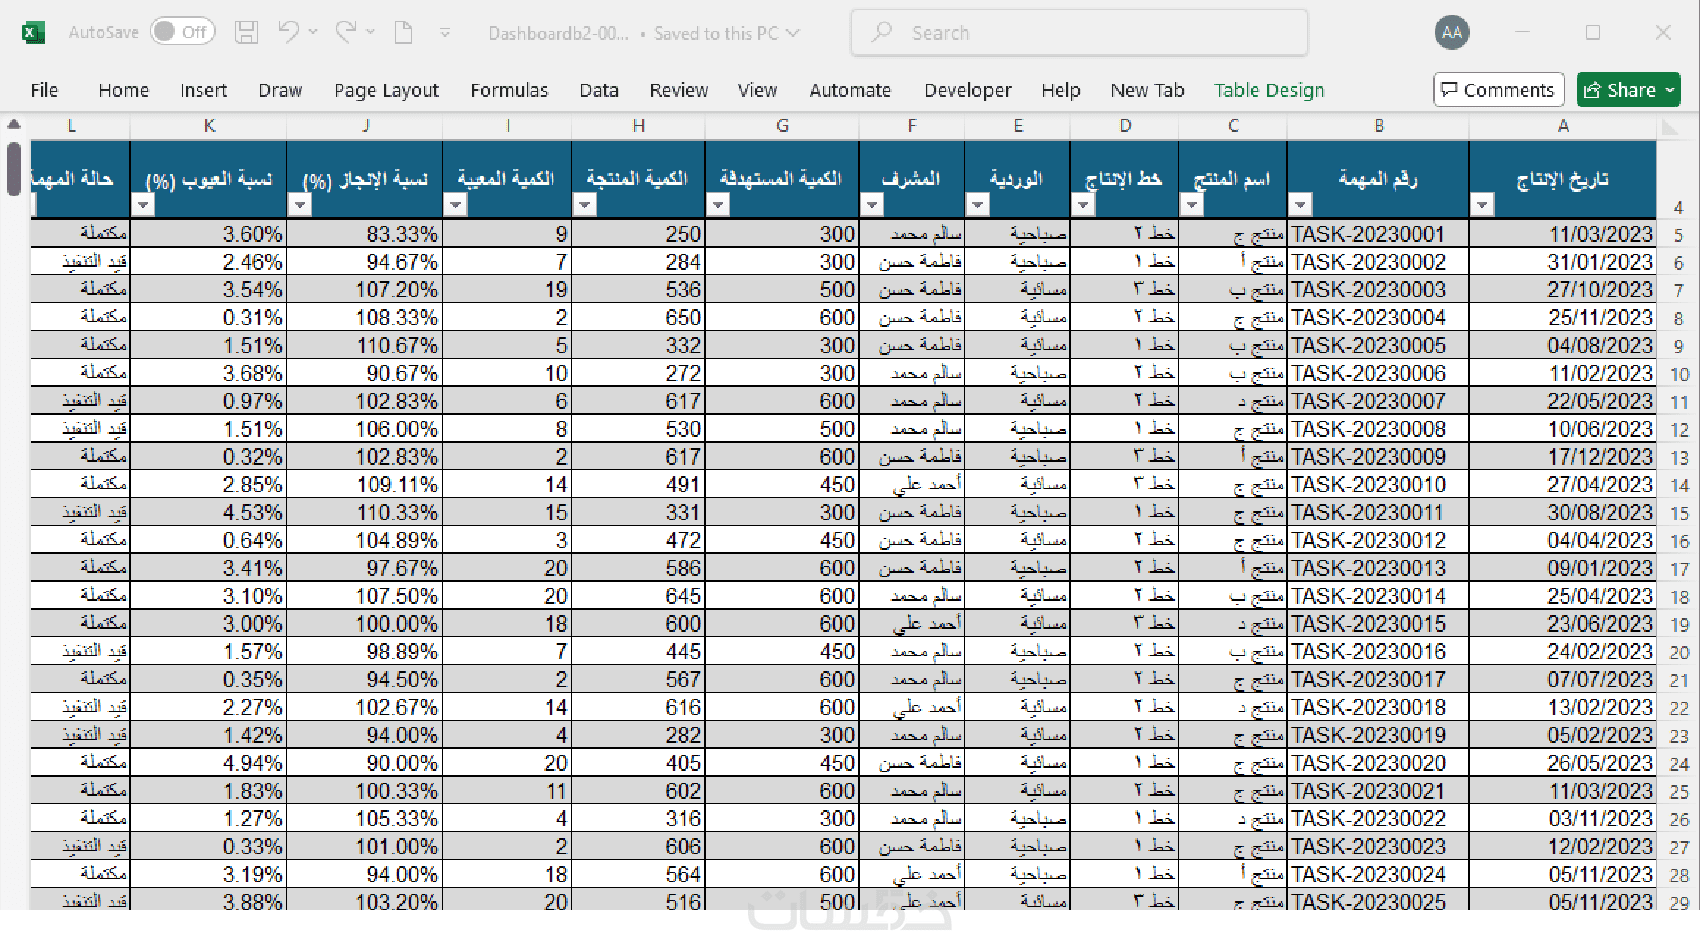This screenshot has width=1700, height=950.
Task: Click the Redo arrow icon
Action: [x=346, y=32]
